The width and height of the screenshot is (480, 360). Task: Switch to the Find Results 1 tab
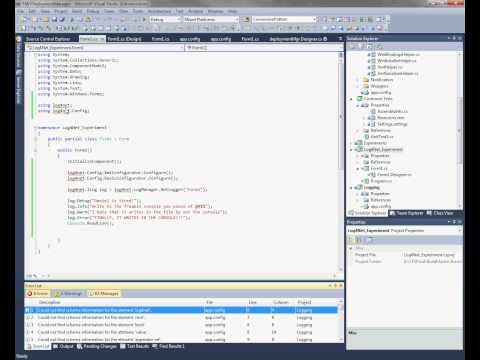pyautogui.click(x=169, y=346)
